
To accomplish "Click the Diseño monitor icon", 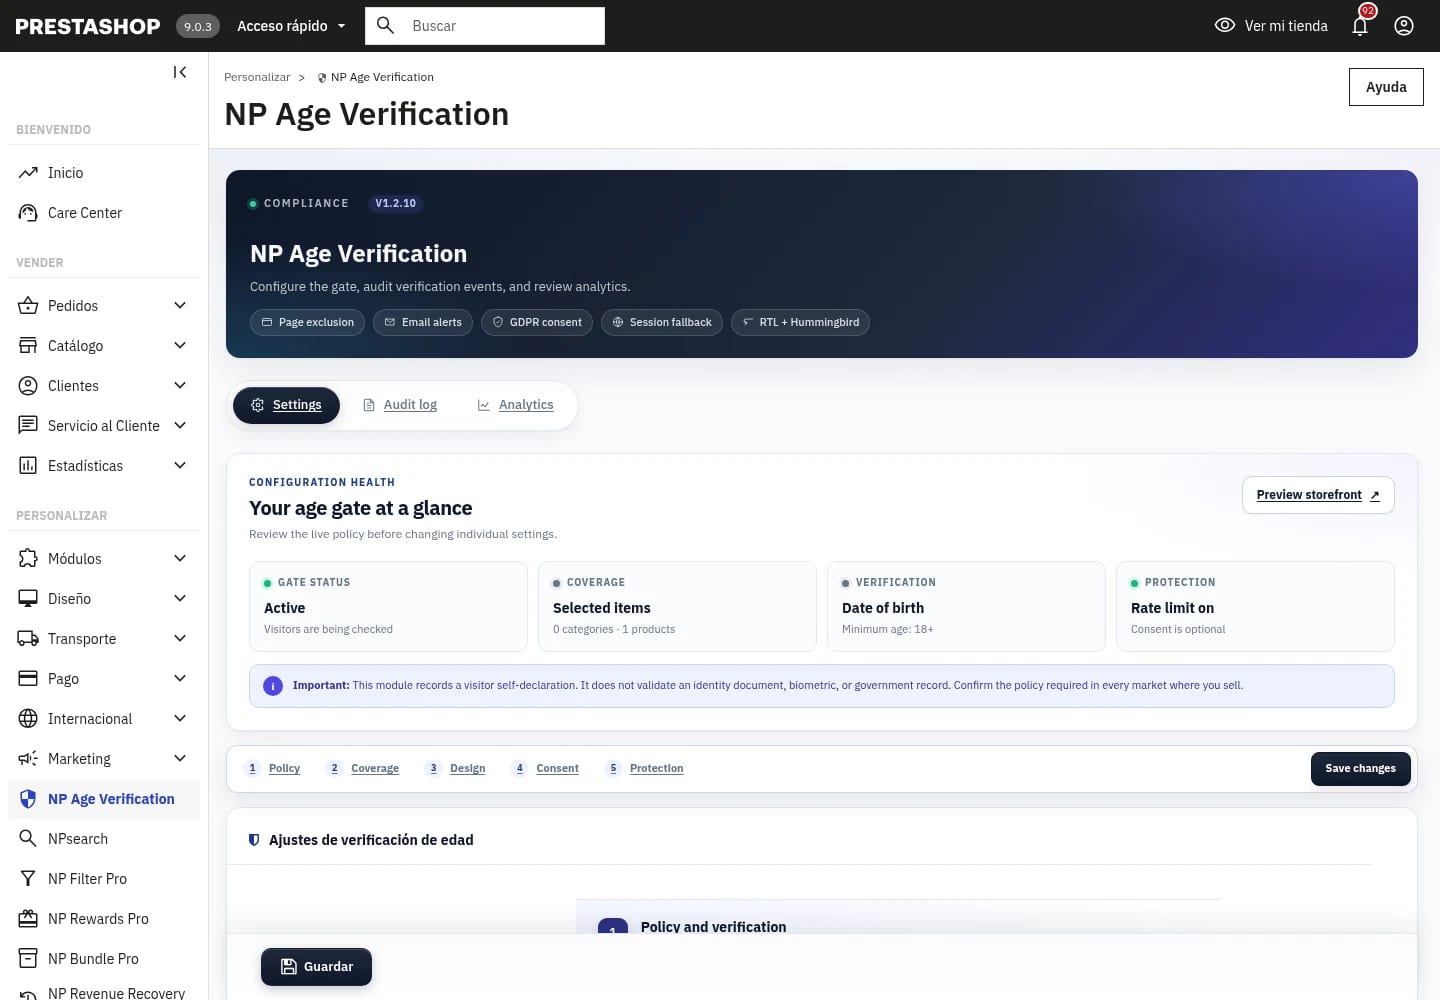I will 28,599.
